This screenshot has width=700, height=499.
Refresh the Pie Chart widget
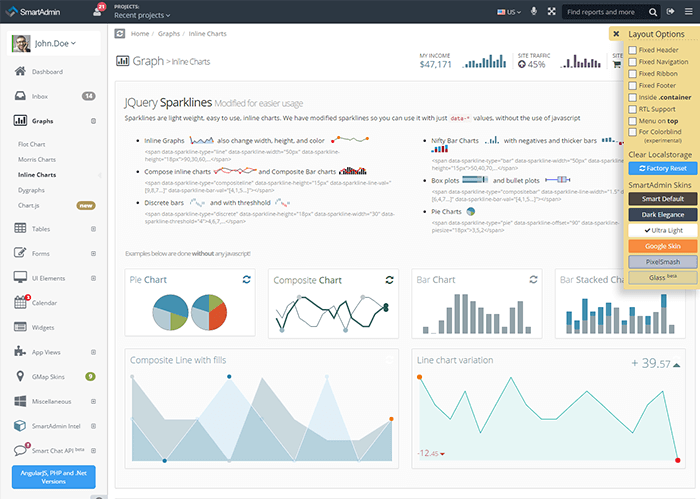coord(246,280)
